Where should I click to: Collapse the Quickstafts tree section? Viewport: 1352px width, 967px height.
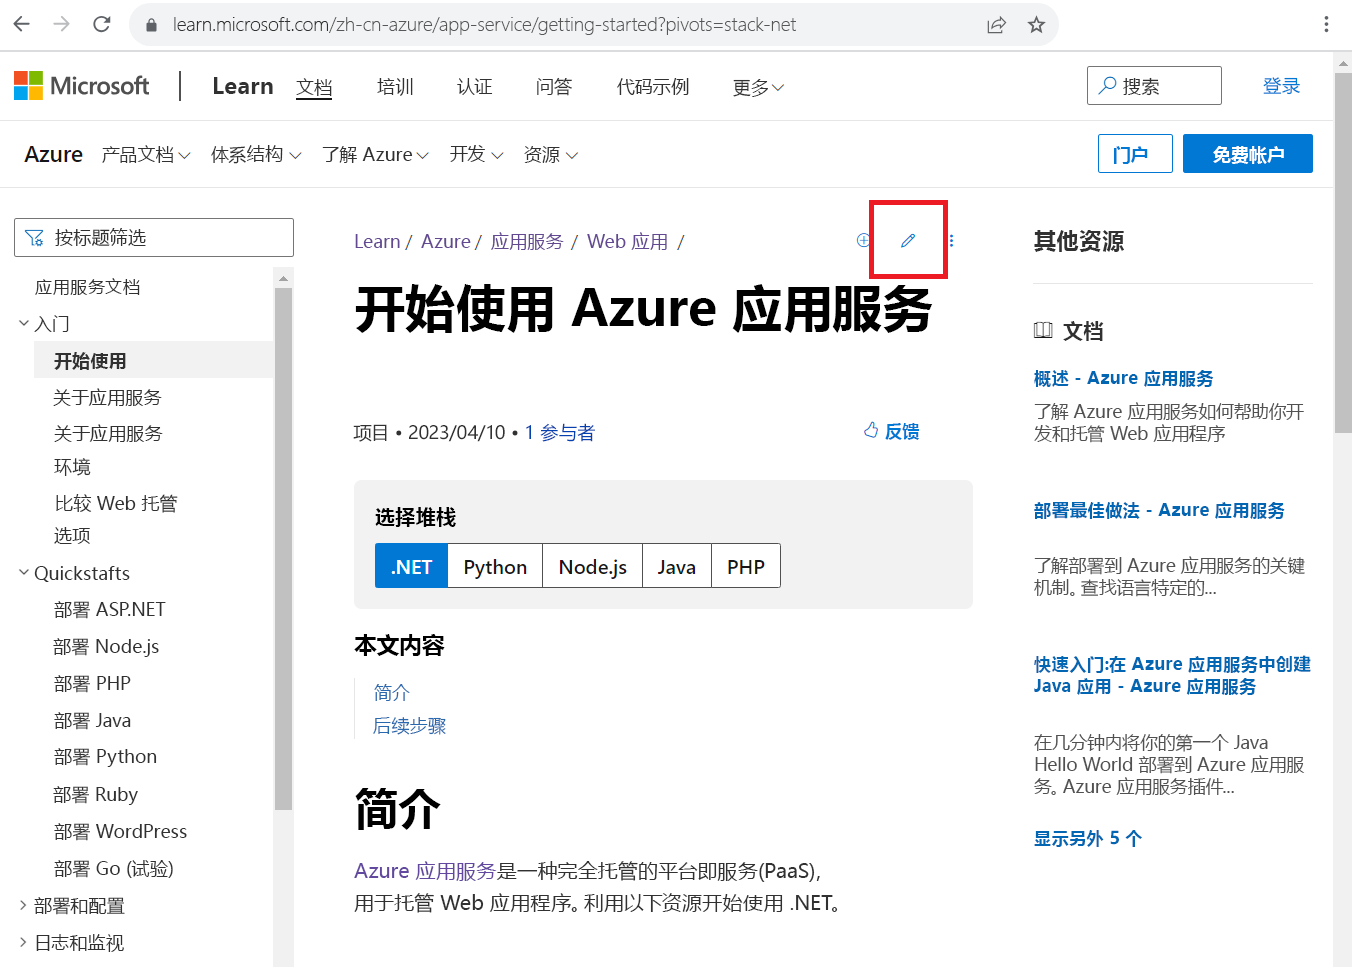click(x=24, y=573)
